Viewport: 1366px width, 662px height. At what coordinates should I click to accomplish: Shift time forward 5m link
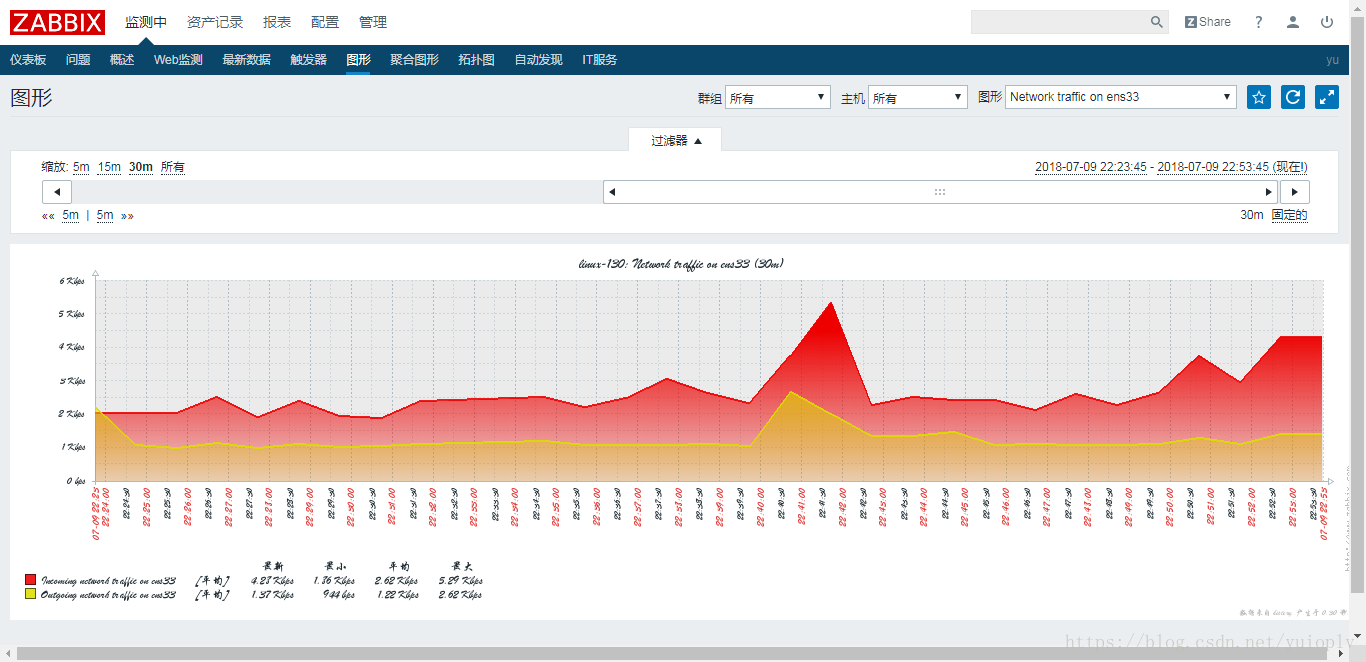tap(105, 215)
